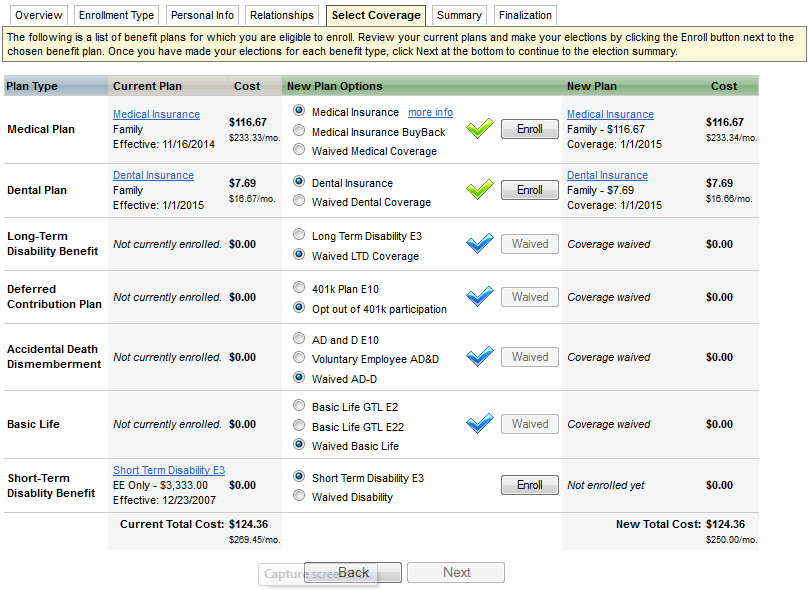
Task: Click Enroll button for Short-Term Disability
Action: (529, 485)
